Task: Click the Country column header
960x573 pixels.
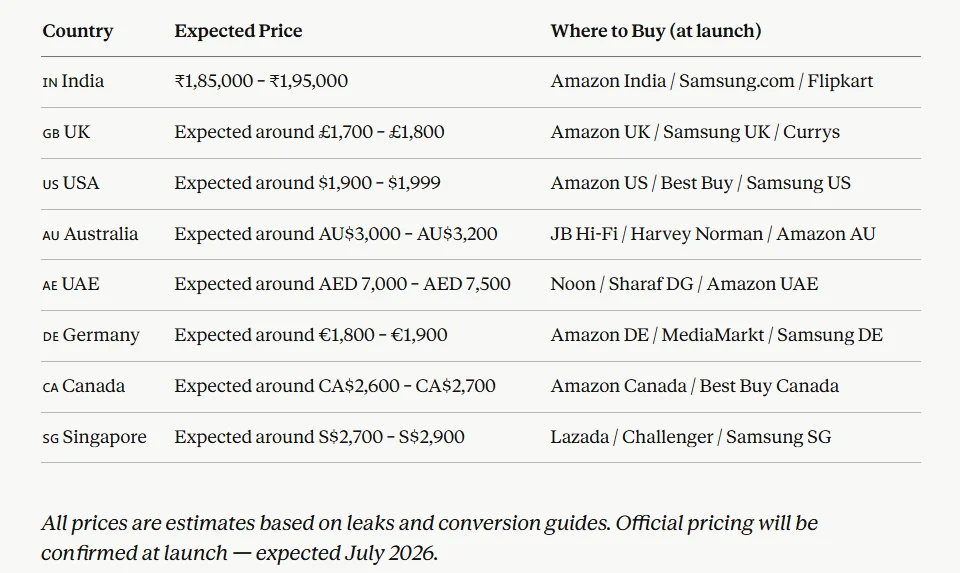Action: (x=78, y=31)
